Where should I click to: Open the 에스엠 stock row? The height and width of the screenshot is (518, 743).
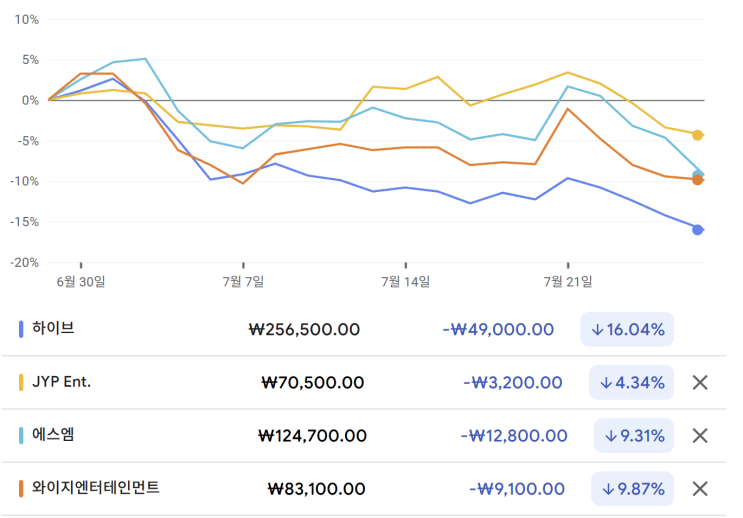53,434
